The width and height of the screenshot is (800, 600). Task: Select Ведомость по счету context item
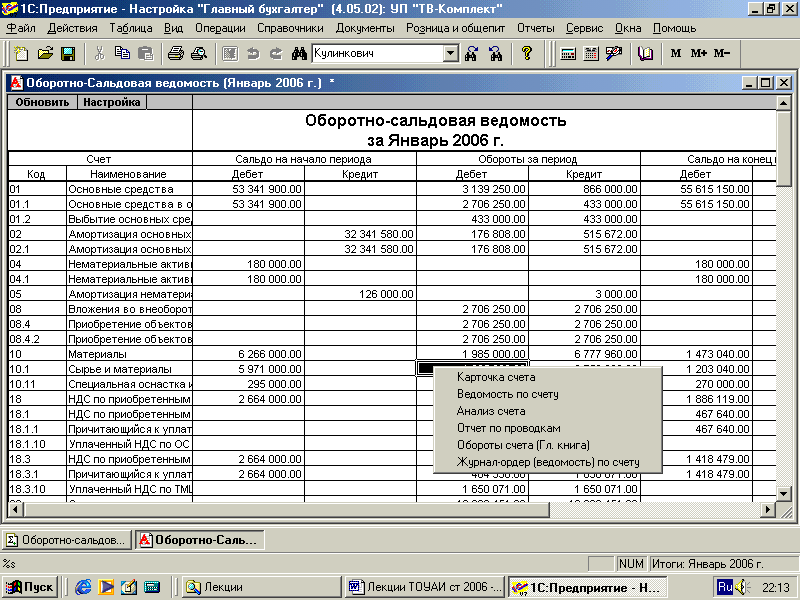click(x=508, y=394)
